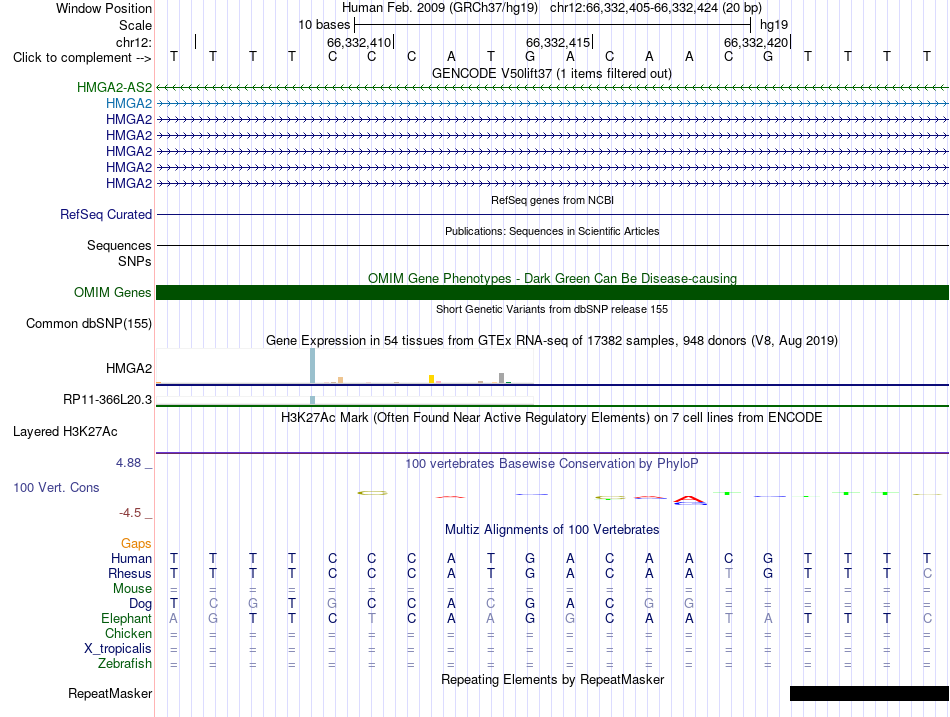Viewport: 950px width, 717px height.
Task: Click the 100 Vert. Cons label
Action: coord(56,488)
